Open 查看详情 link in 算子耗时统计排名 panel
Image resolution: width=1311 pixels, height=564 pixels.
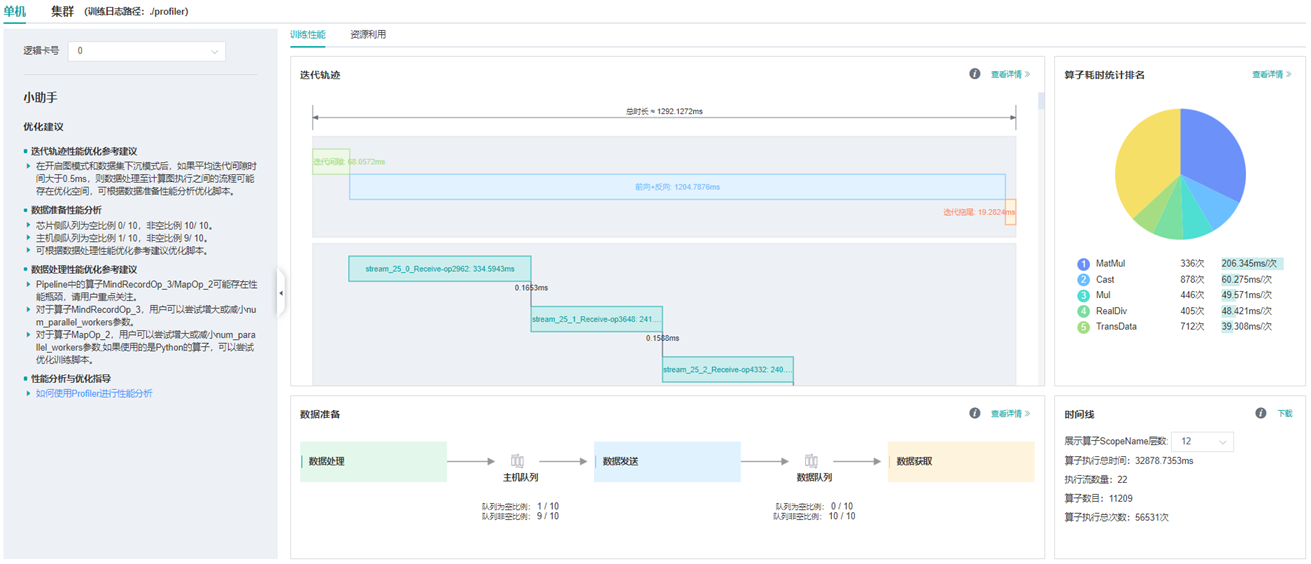click(1271, 74)
